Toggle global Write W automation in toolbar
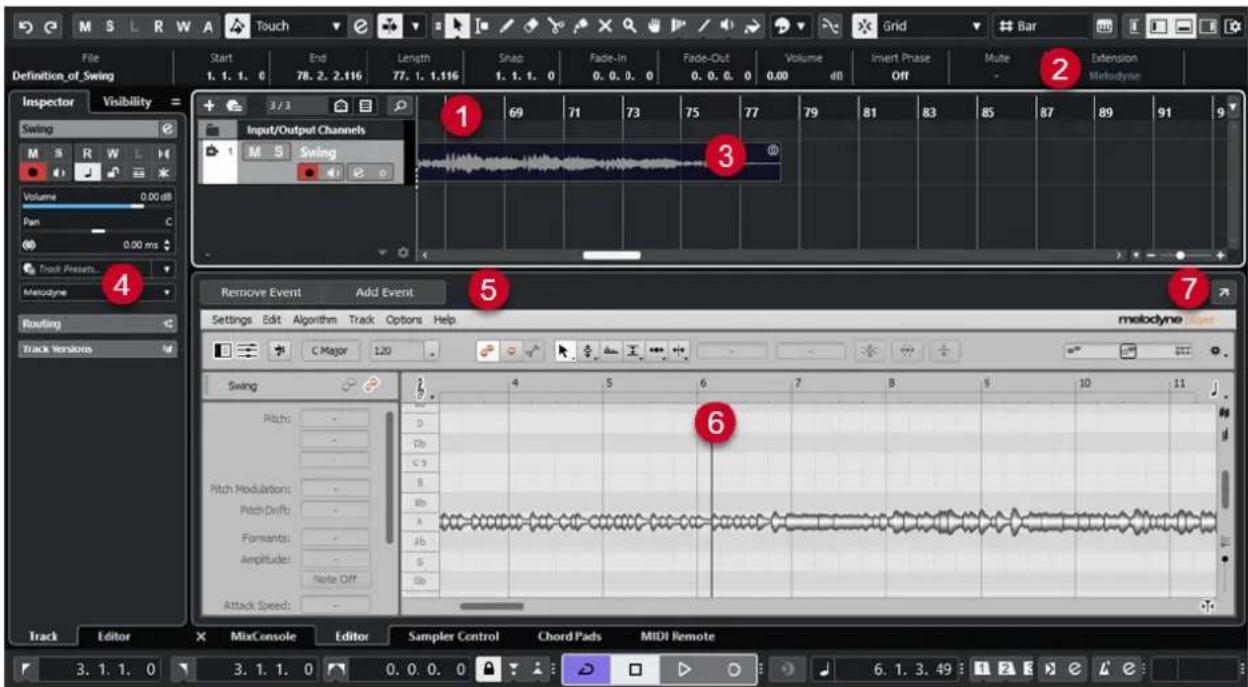The width and height of the screenshot is (1248, 687). (x=183, y=25)
